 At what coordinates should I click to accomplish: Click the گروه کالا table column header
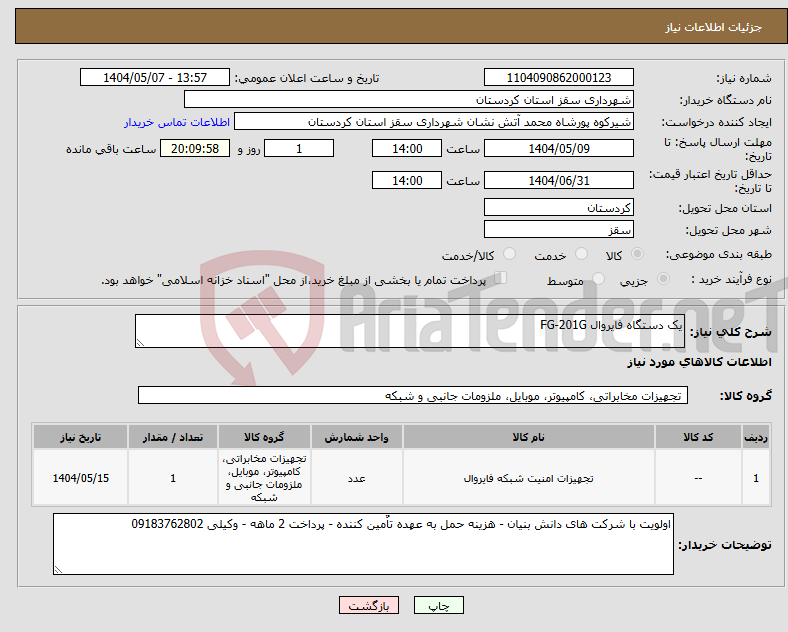pyautogui.click(x=264, y=437)
